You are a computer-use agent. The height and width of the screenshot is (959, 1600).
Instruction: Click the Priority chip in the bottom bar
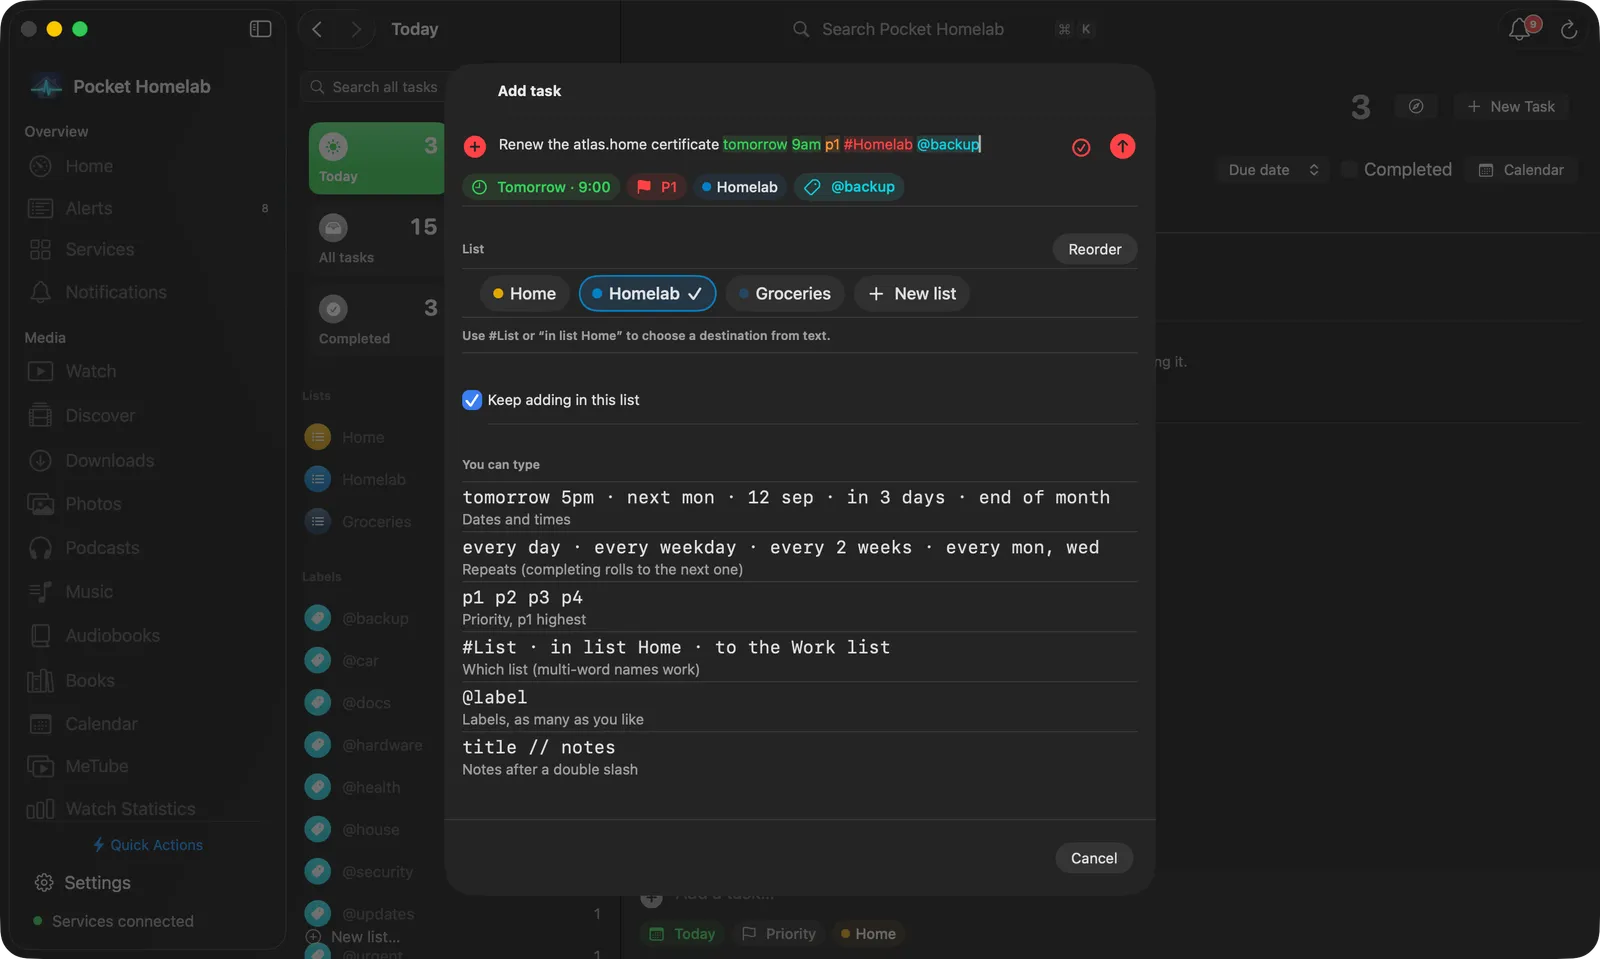[x=779, y=934]
